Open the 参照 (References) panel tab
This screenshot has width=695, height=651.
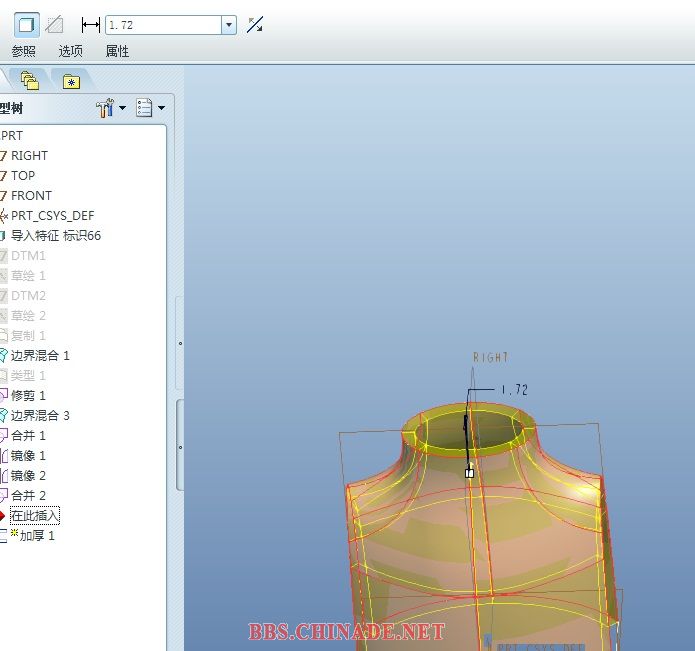point(23,51)
